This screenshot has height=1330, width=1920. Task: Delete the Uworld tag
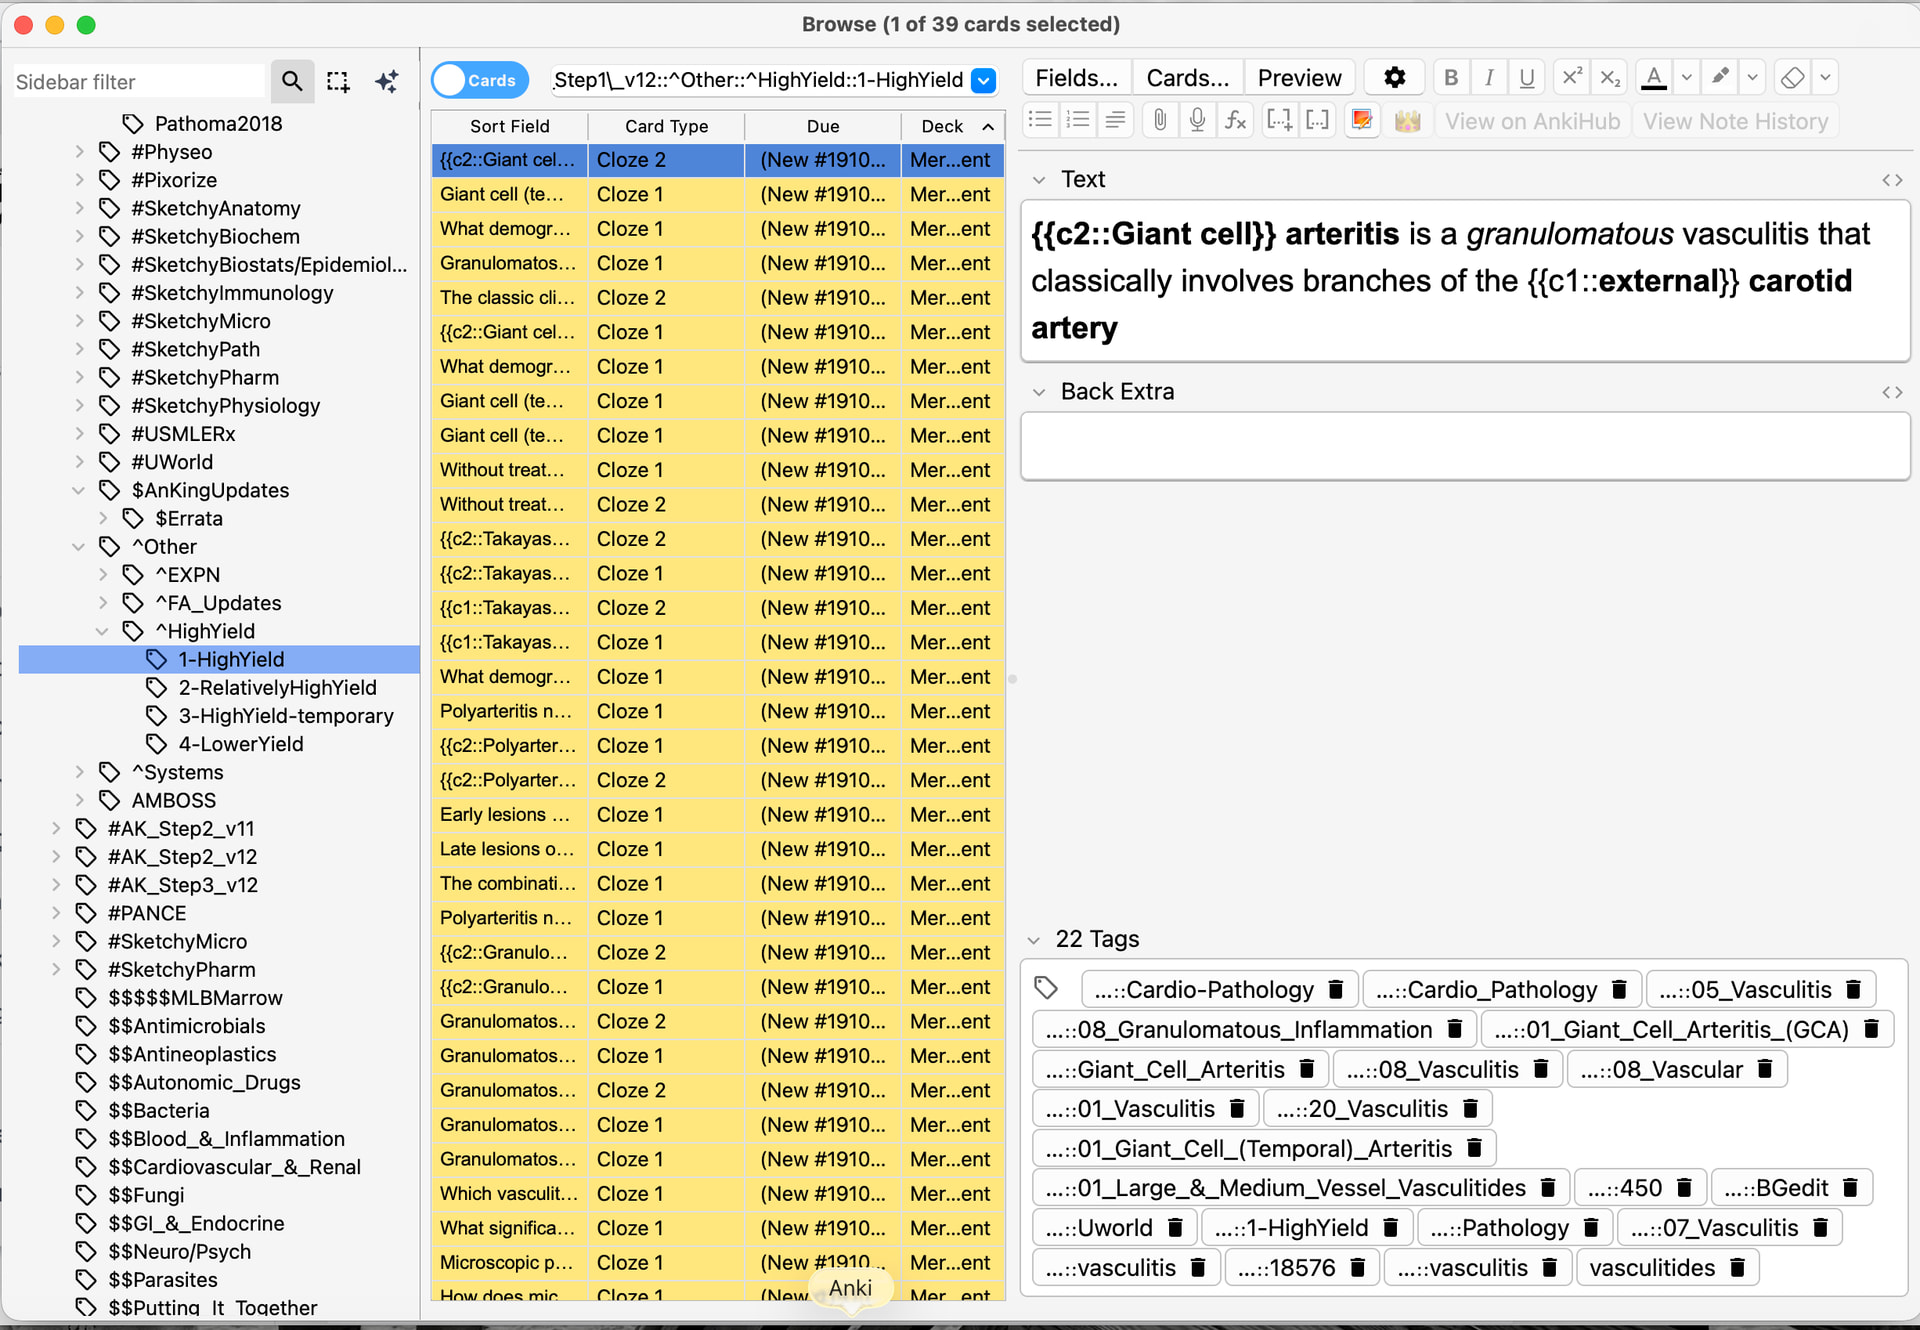pyautogui.click(x=1176, y=1228)
